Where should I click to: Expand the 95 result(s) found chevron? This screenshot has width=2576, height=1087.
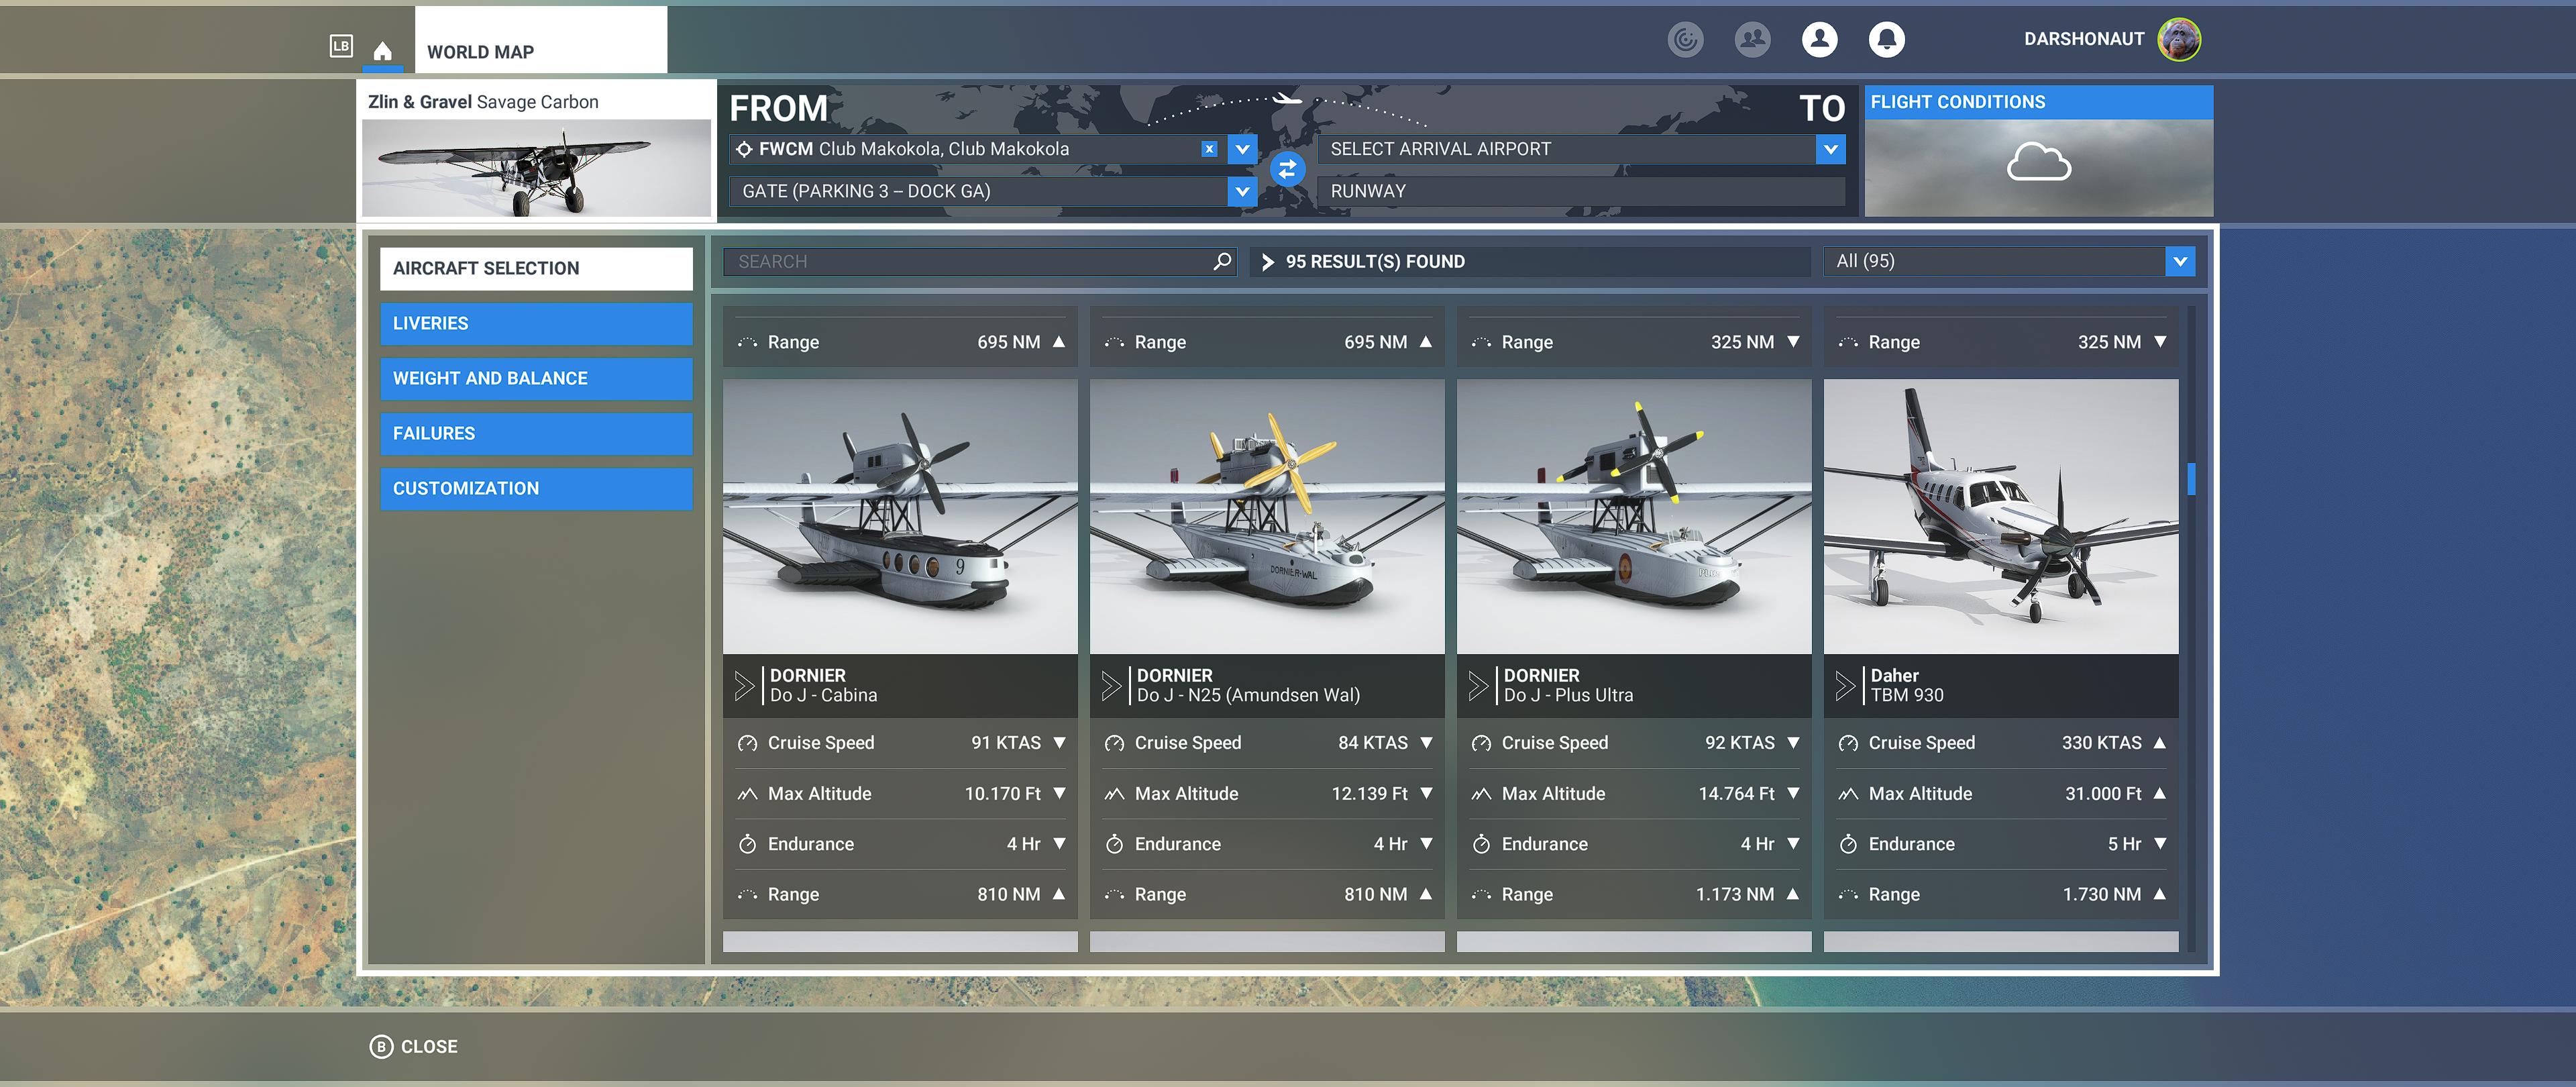pos(1267,262)
